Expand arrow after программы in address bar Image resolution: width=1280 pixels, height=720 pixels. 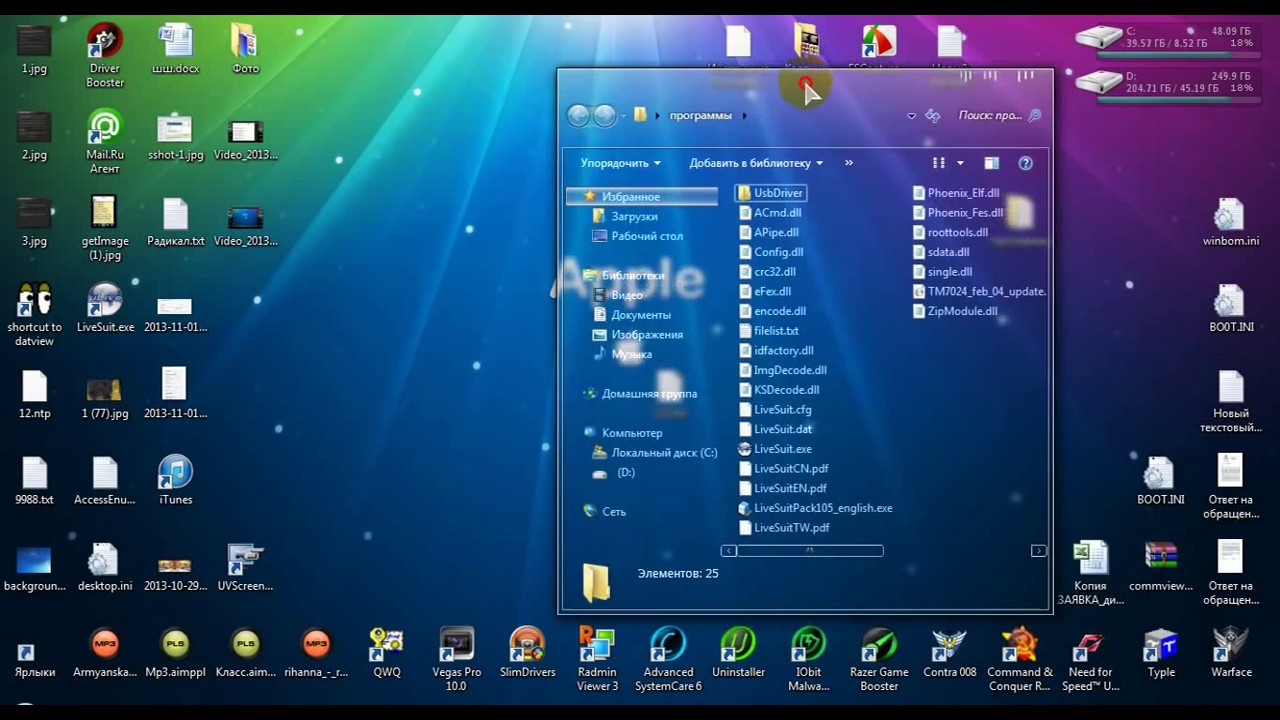744,116
